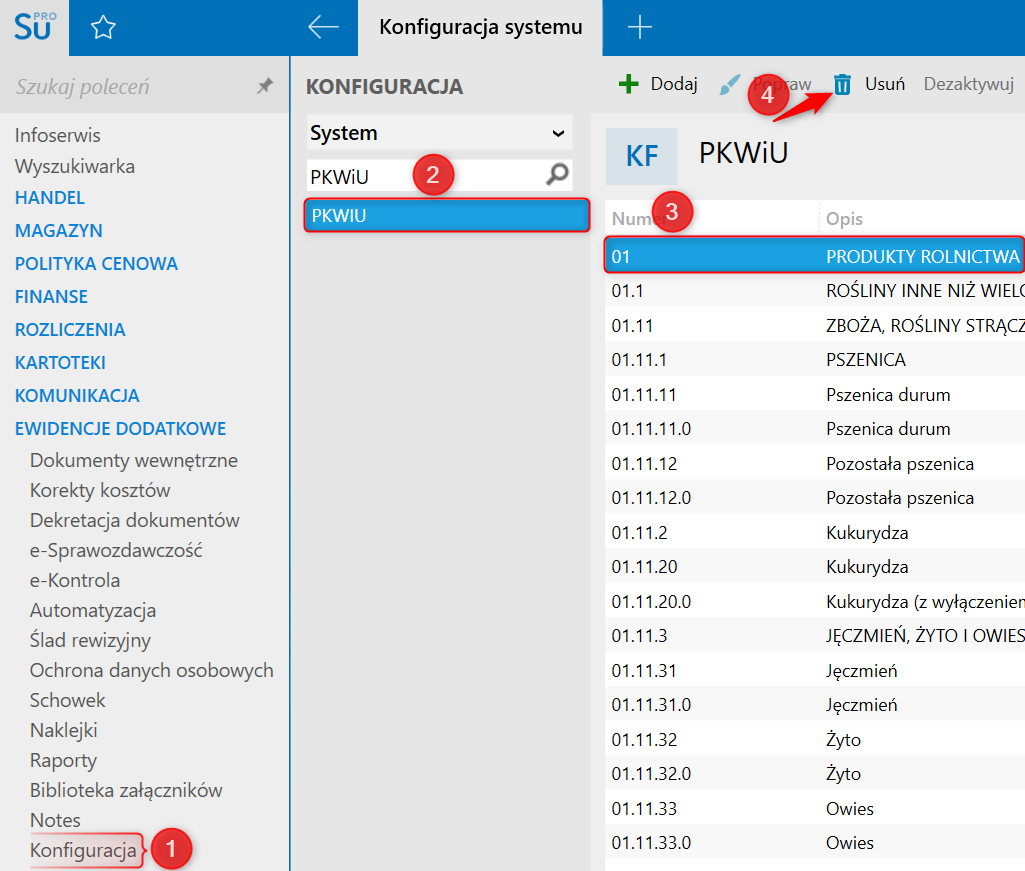Open Wyszukiwarka in sidebar

point(75,166)
